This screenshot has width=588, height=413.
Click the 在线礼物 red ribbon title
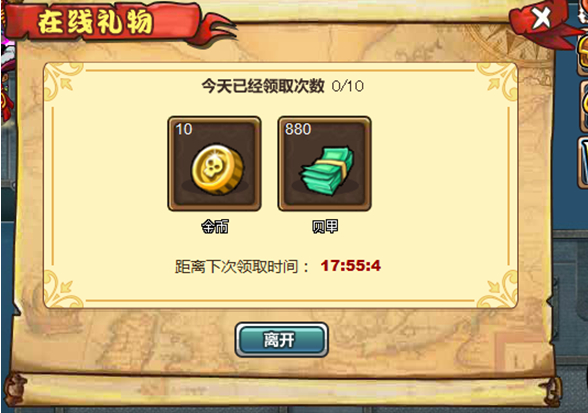pos(96,21)
